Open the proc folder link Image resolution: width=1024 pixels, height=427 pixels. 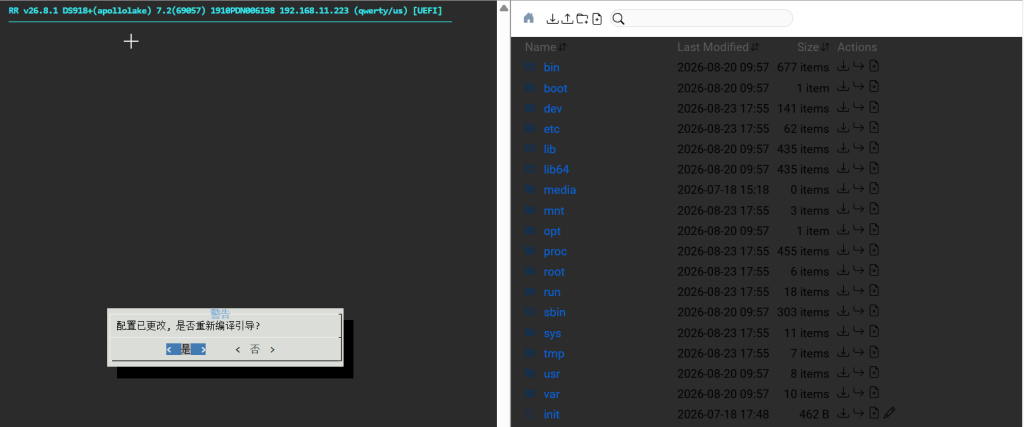[x=555, y=251]
